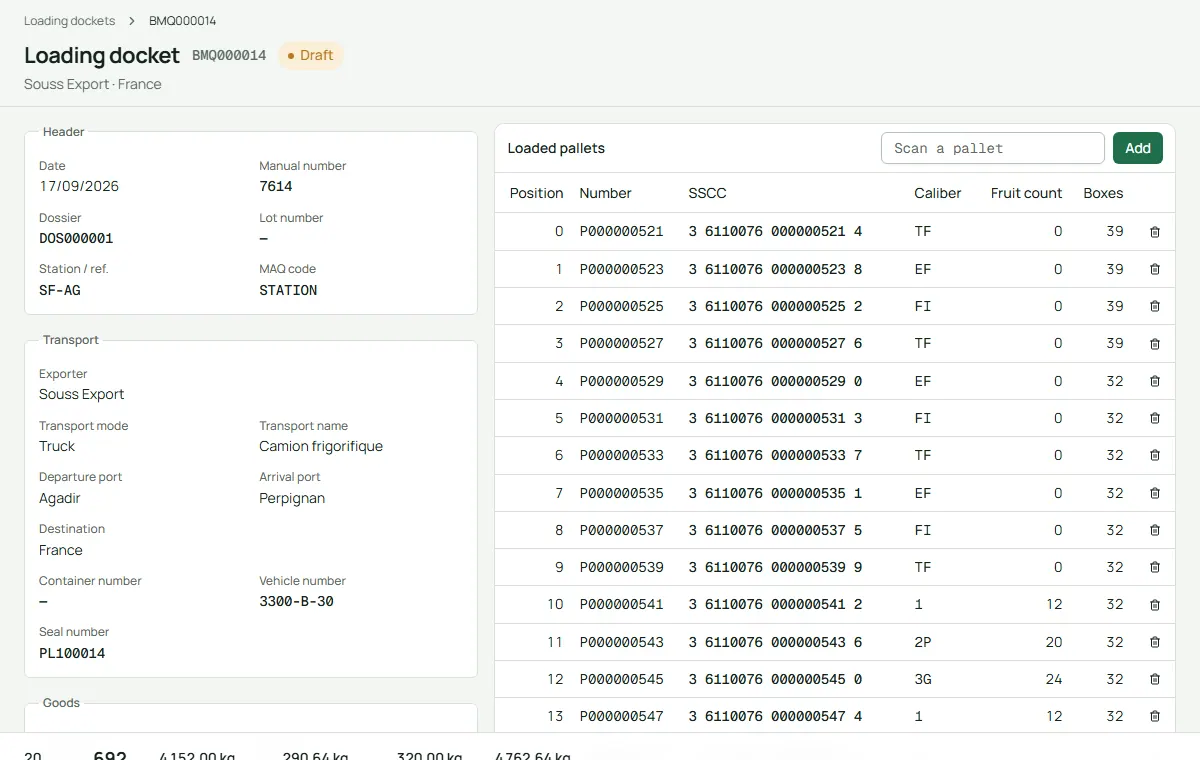
Task: Click pallet number P000000521
Action: [x=622, y=232]
